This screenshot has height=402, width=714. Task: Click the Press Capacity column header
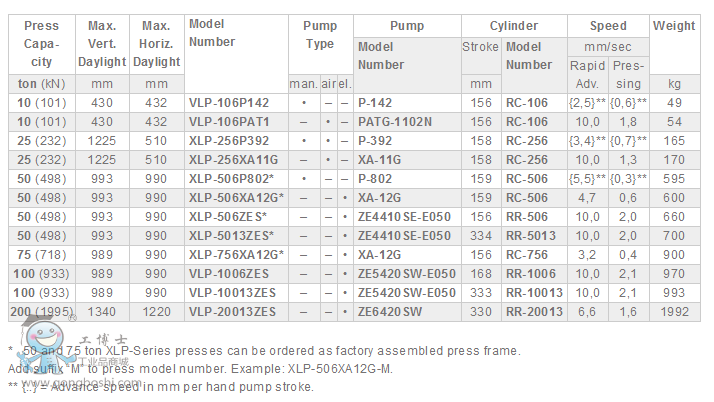click(x=41, y=44)
